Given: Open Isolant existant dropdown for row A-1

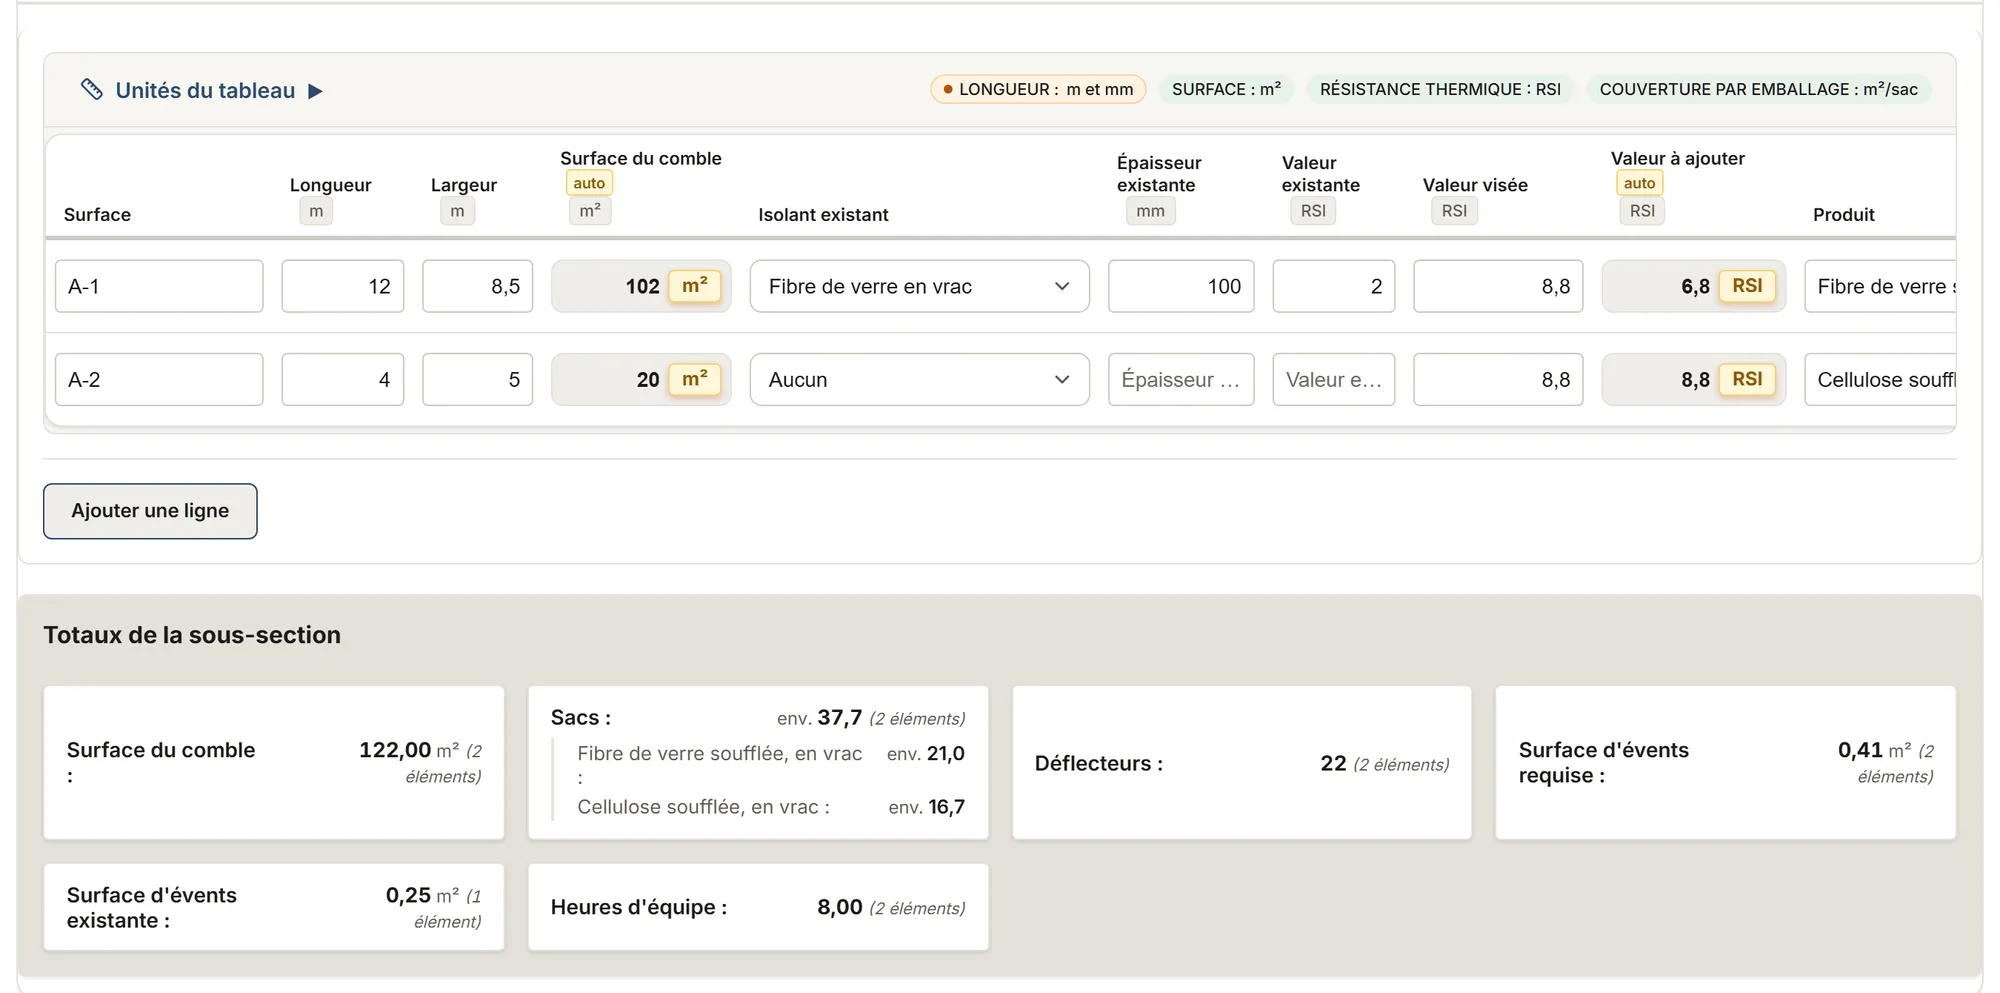Looking at the screenshot, I should click(x=919, y=286).
